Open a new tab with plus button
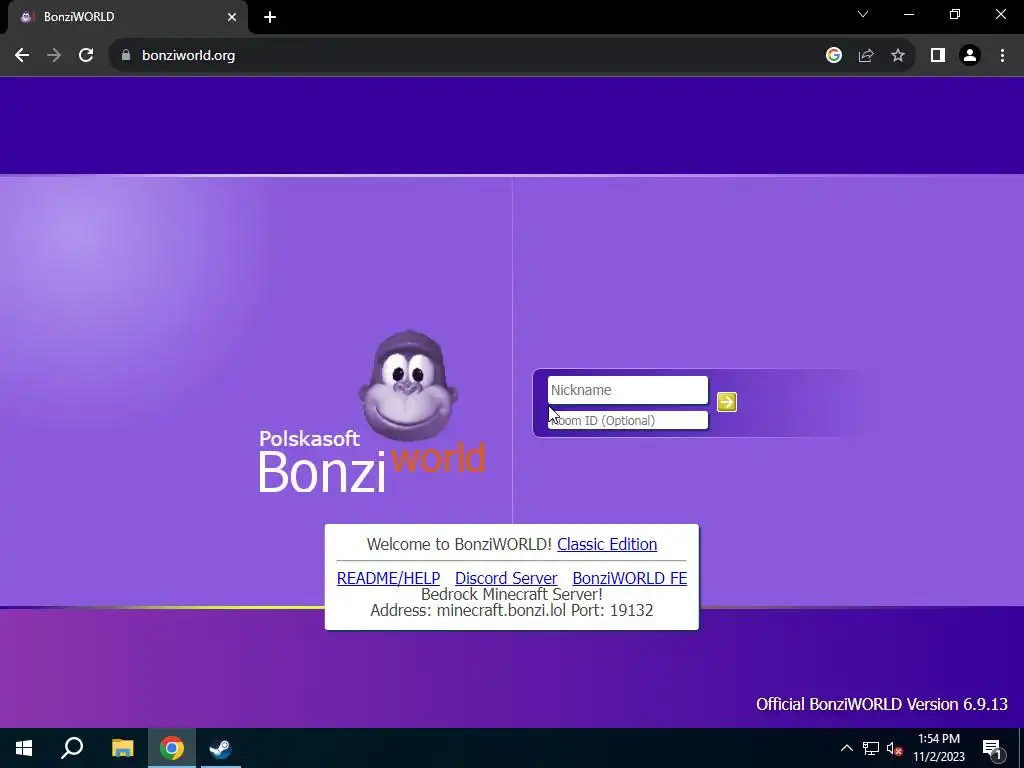The image size is (1024, 768). [270, 17]
